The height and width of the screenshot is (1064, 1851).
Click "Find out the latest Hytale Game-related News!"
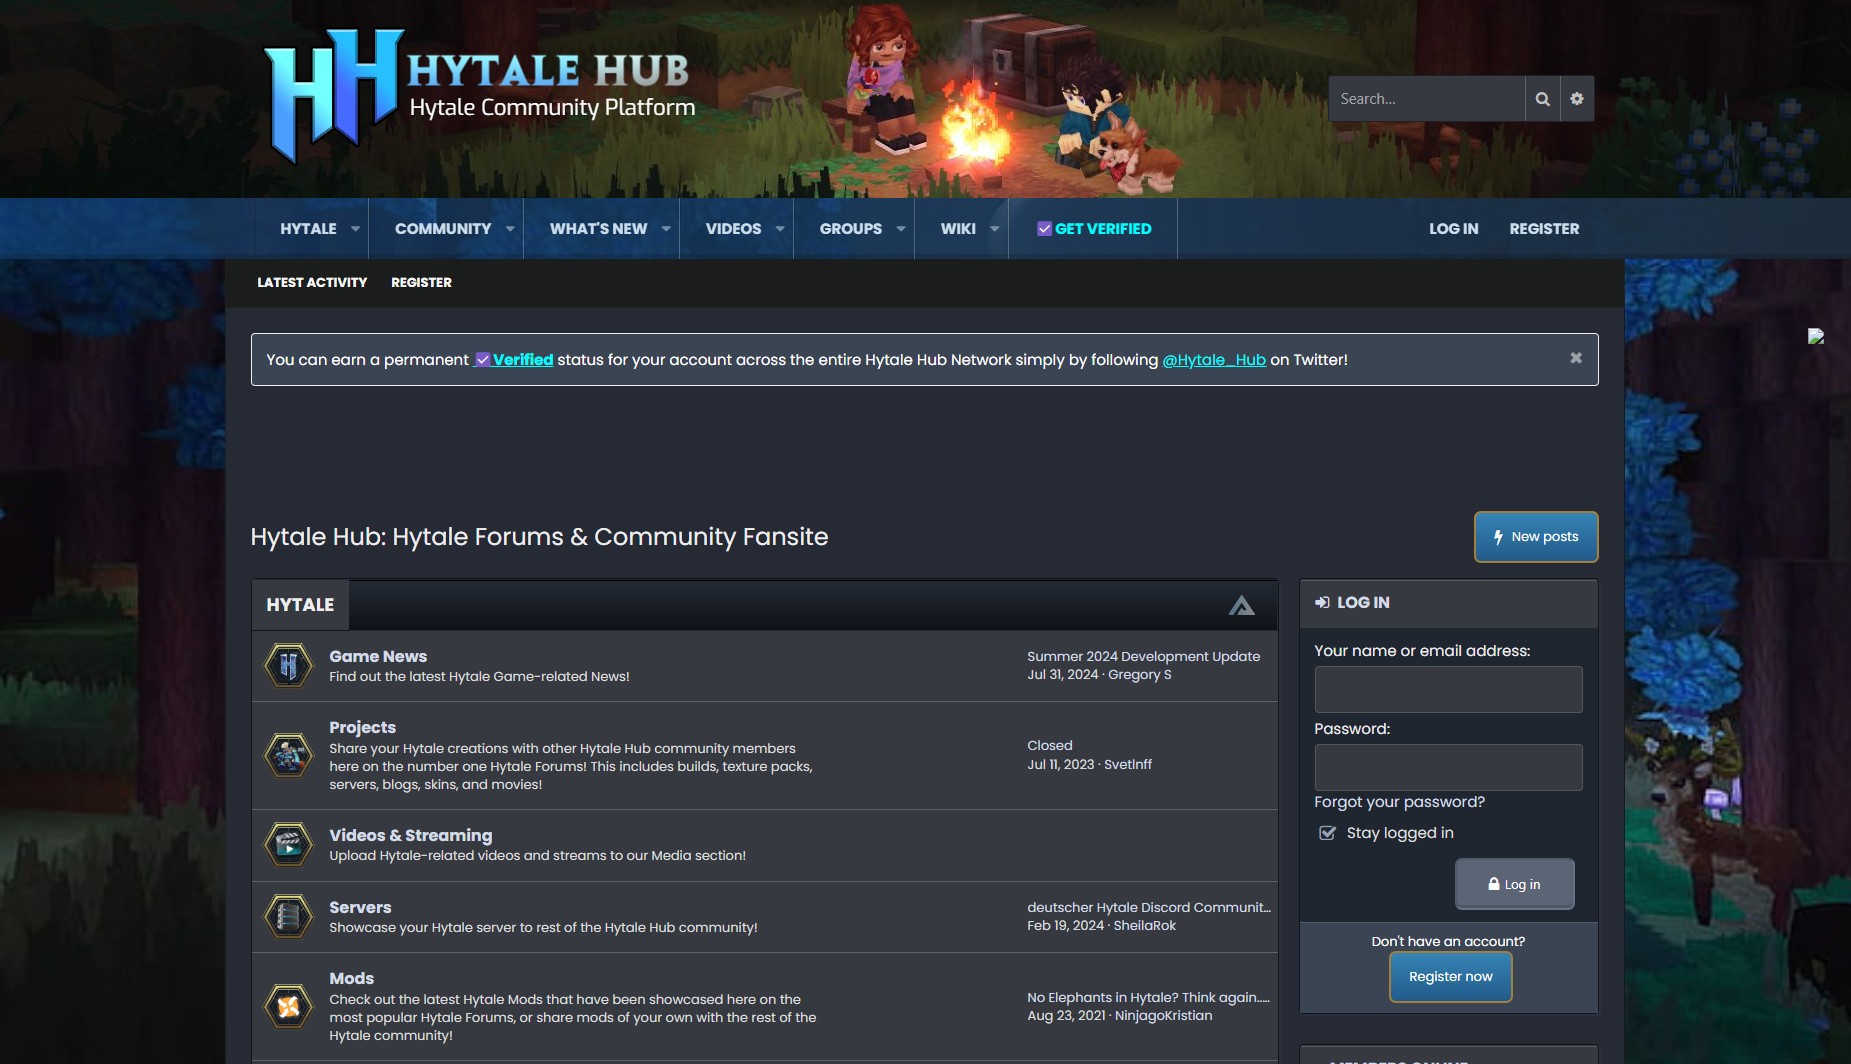[479, 677]
